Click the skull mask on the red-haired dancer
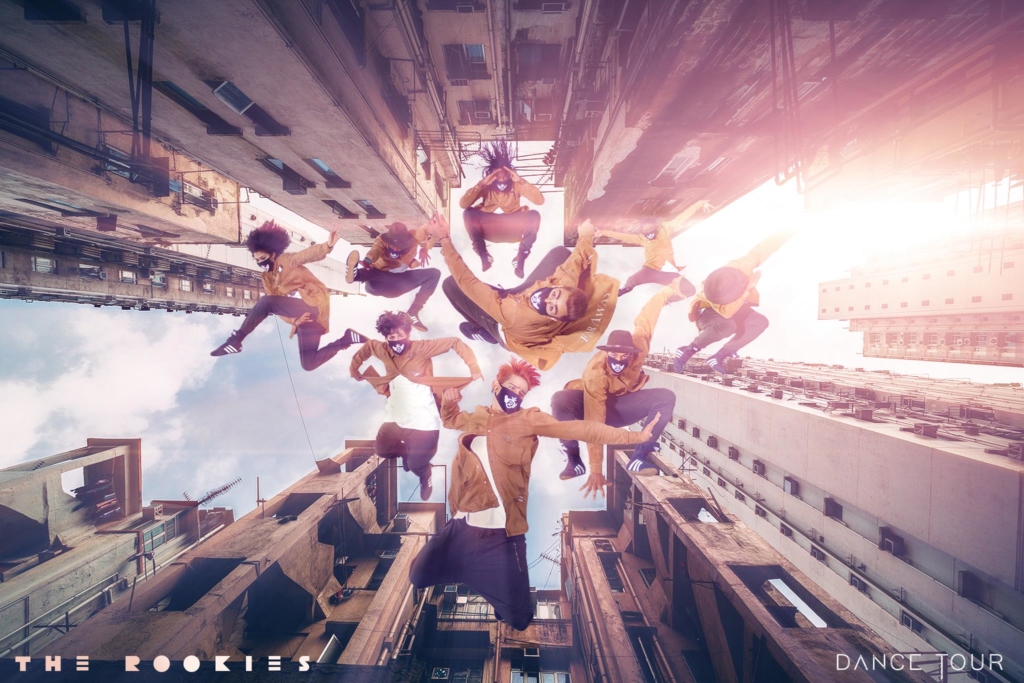 tap(508, 400)
